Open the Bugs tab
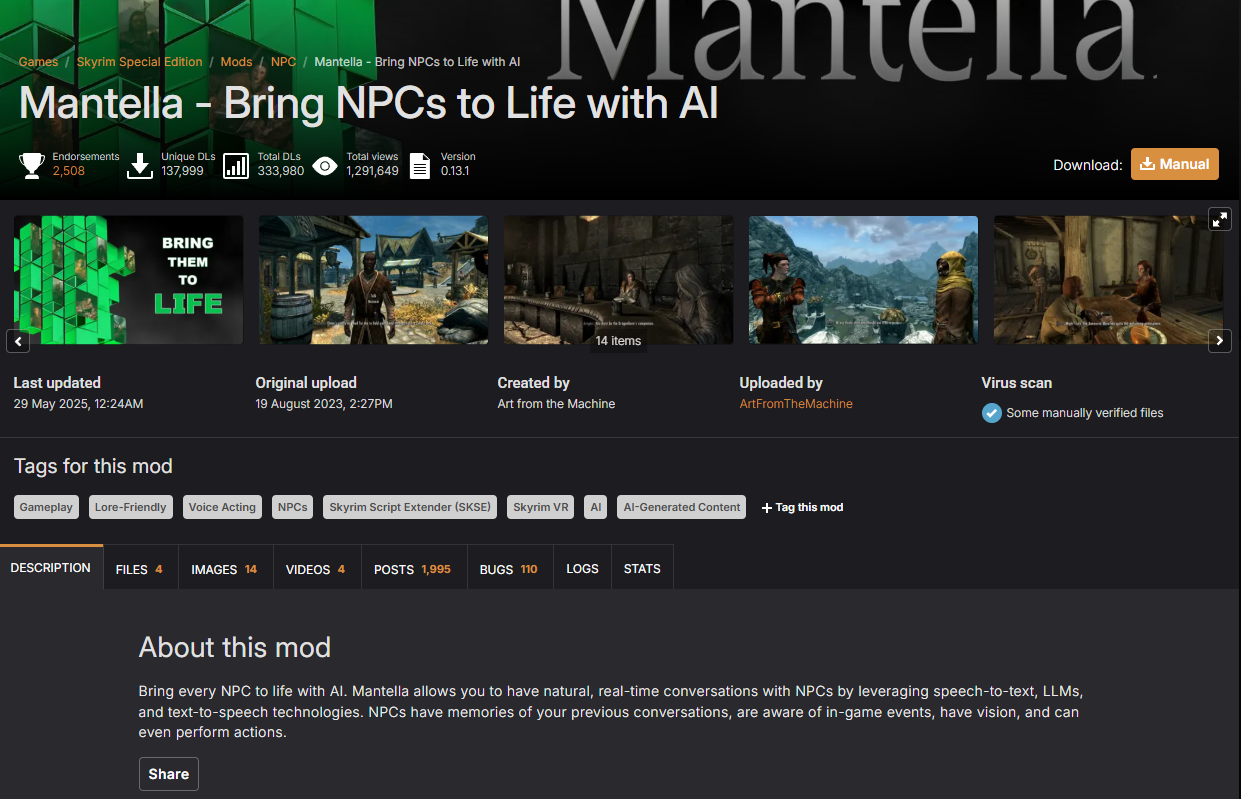1241x799 pixels. click(508, 569)
